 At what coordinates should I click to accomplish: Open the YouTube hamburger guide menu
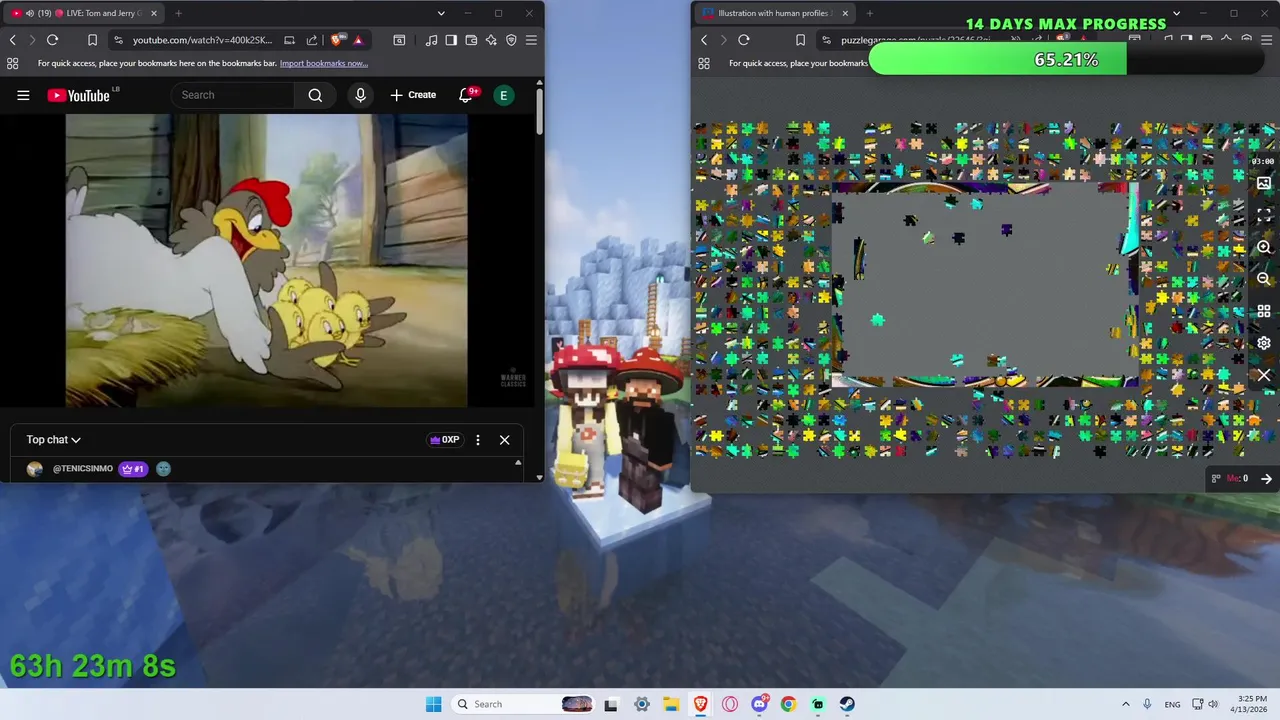coord(23,95)
